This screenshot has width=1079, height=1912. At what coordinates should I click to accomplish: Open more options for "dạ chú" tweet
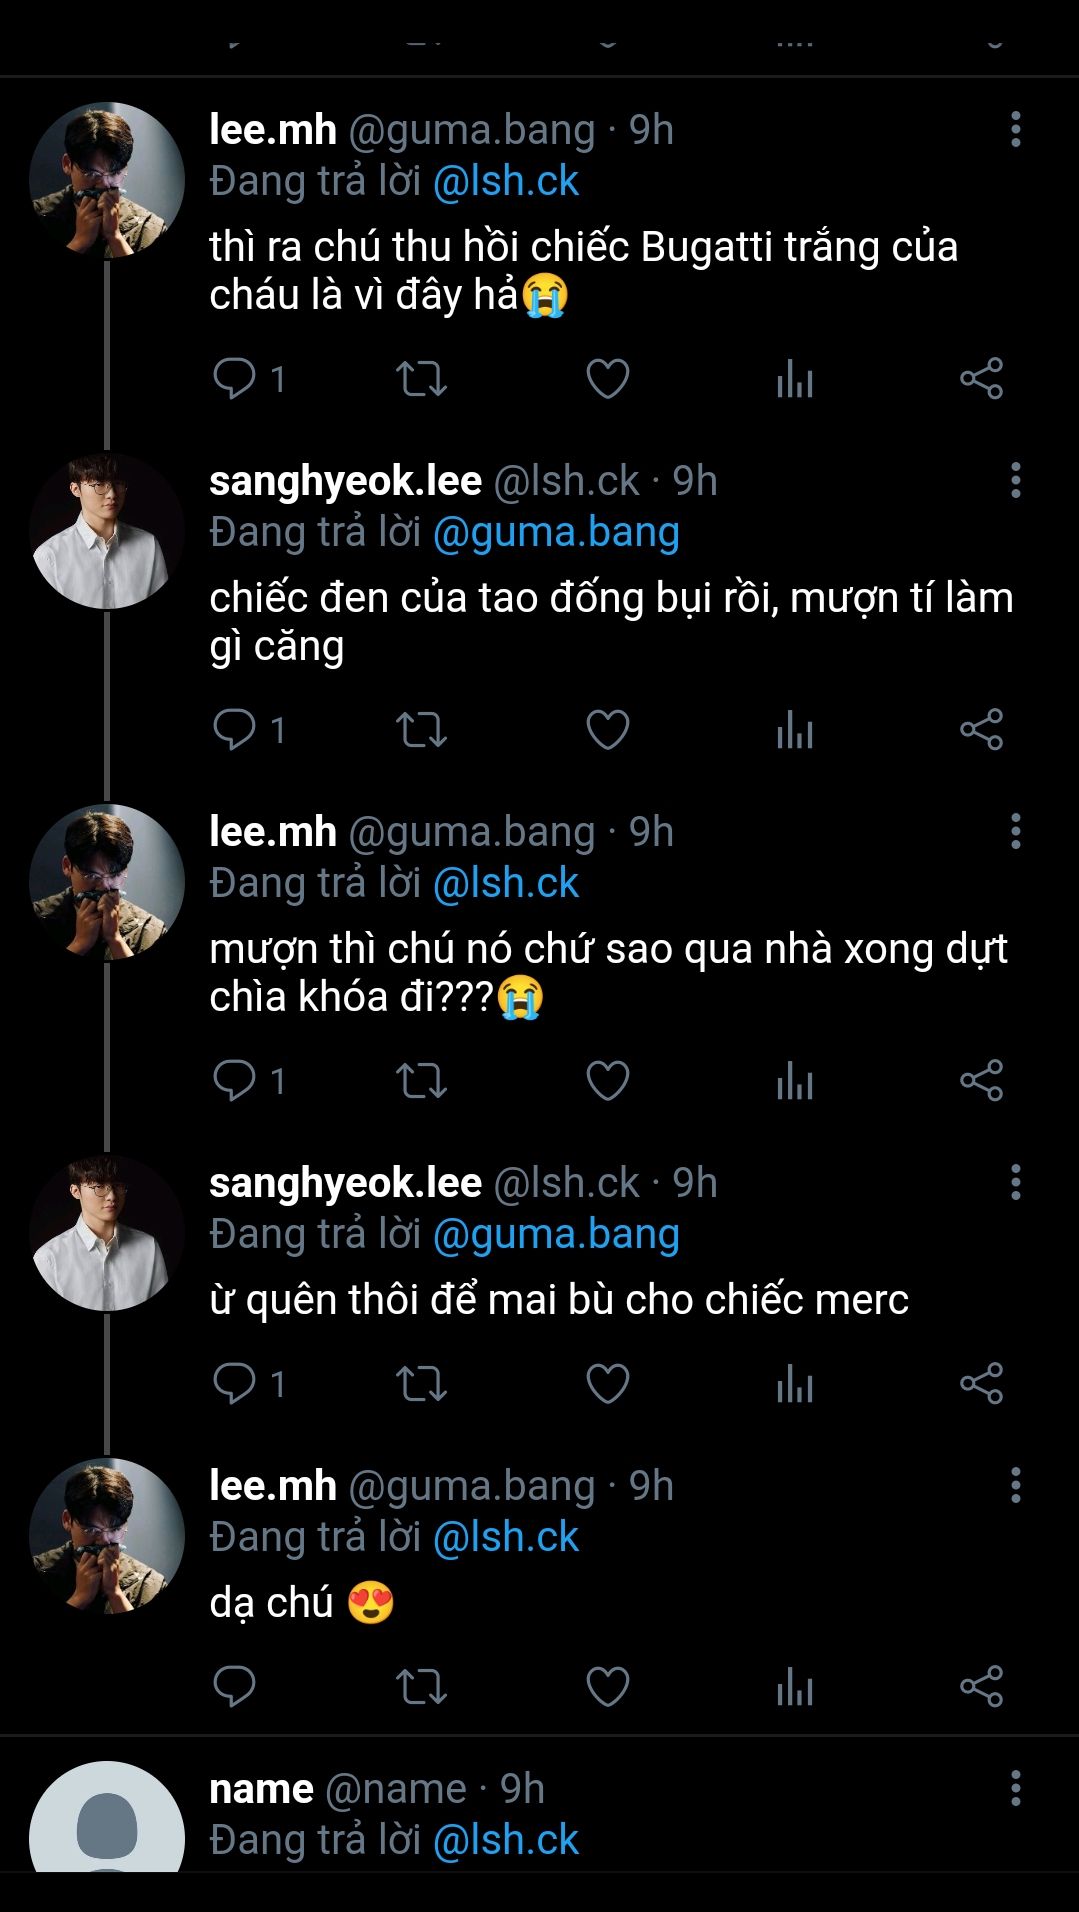tap(1015, 1486)
